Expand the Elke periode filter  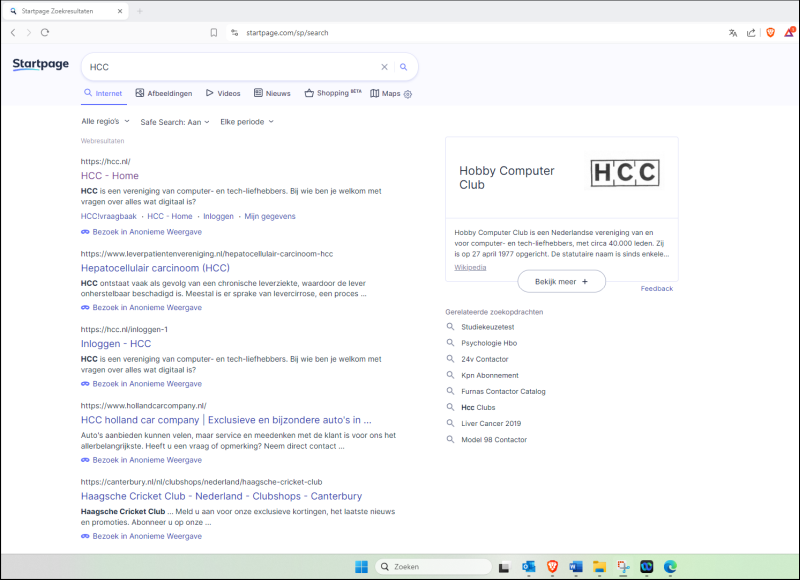click(x=247, y=122)
